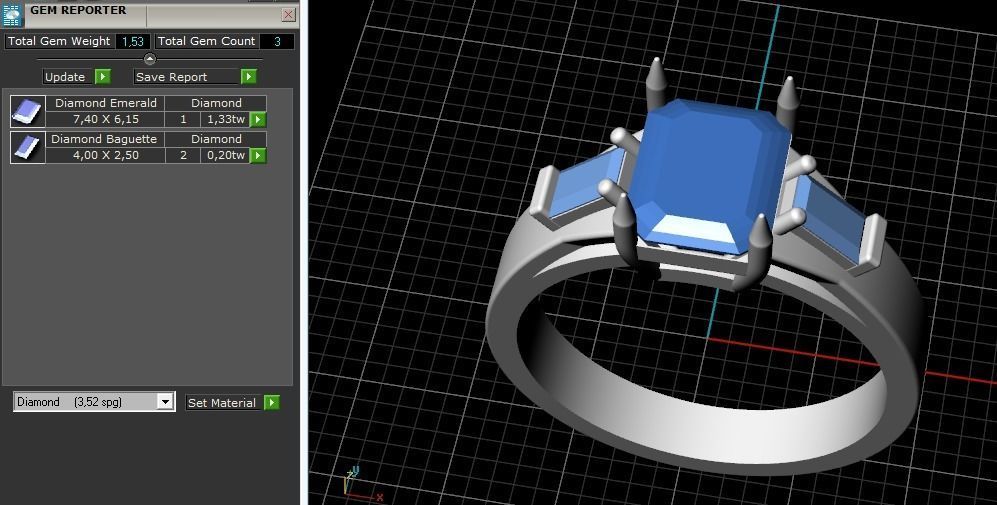Viewport: 997px width, 505px height.
Task: Click the 1,33tw weight cell
Action: pos(225,120)
